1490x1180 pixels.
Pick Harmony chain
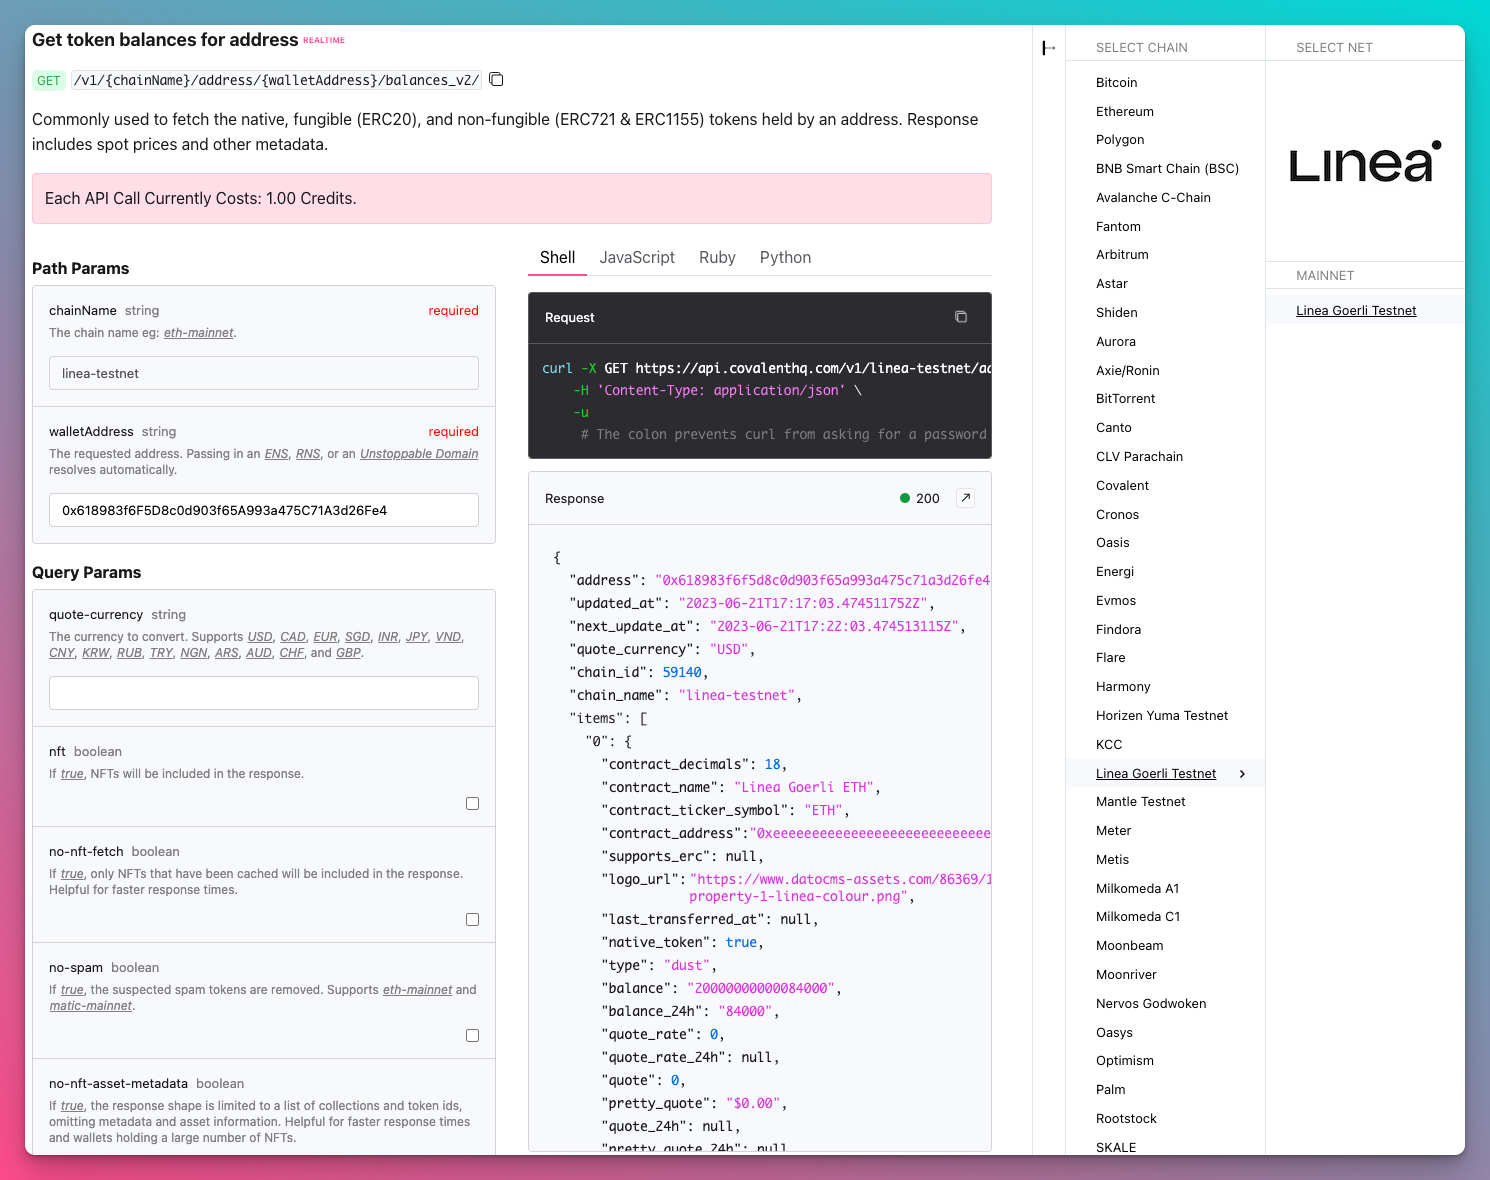(x=1123, y=687)
